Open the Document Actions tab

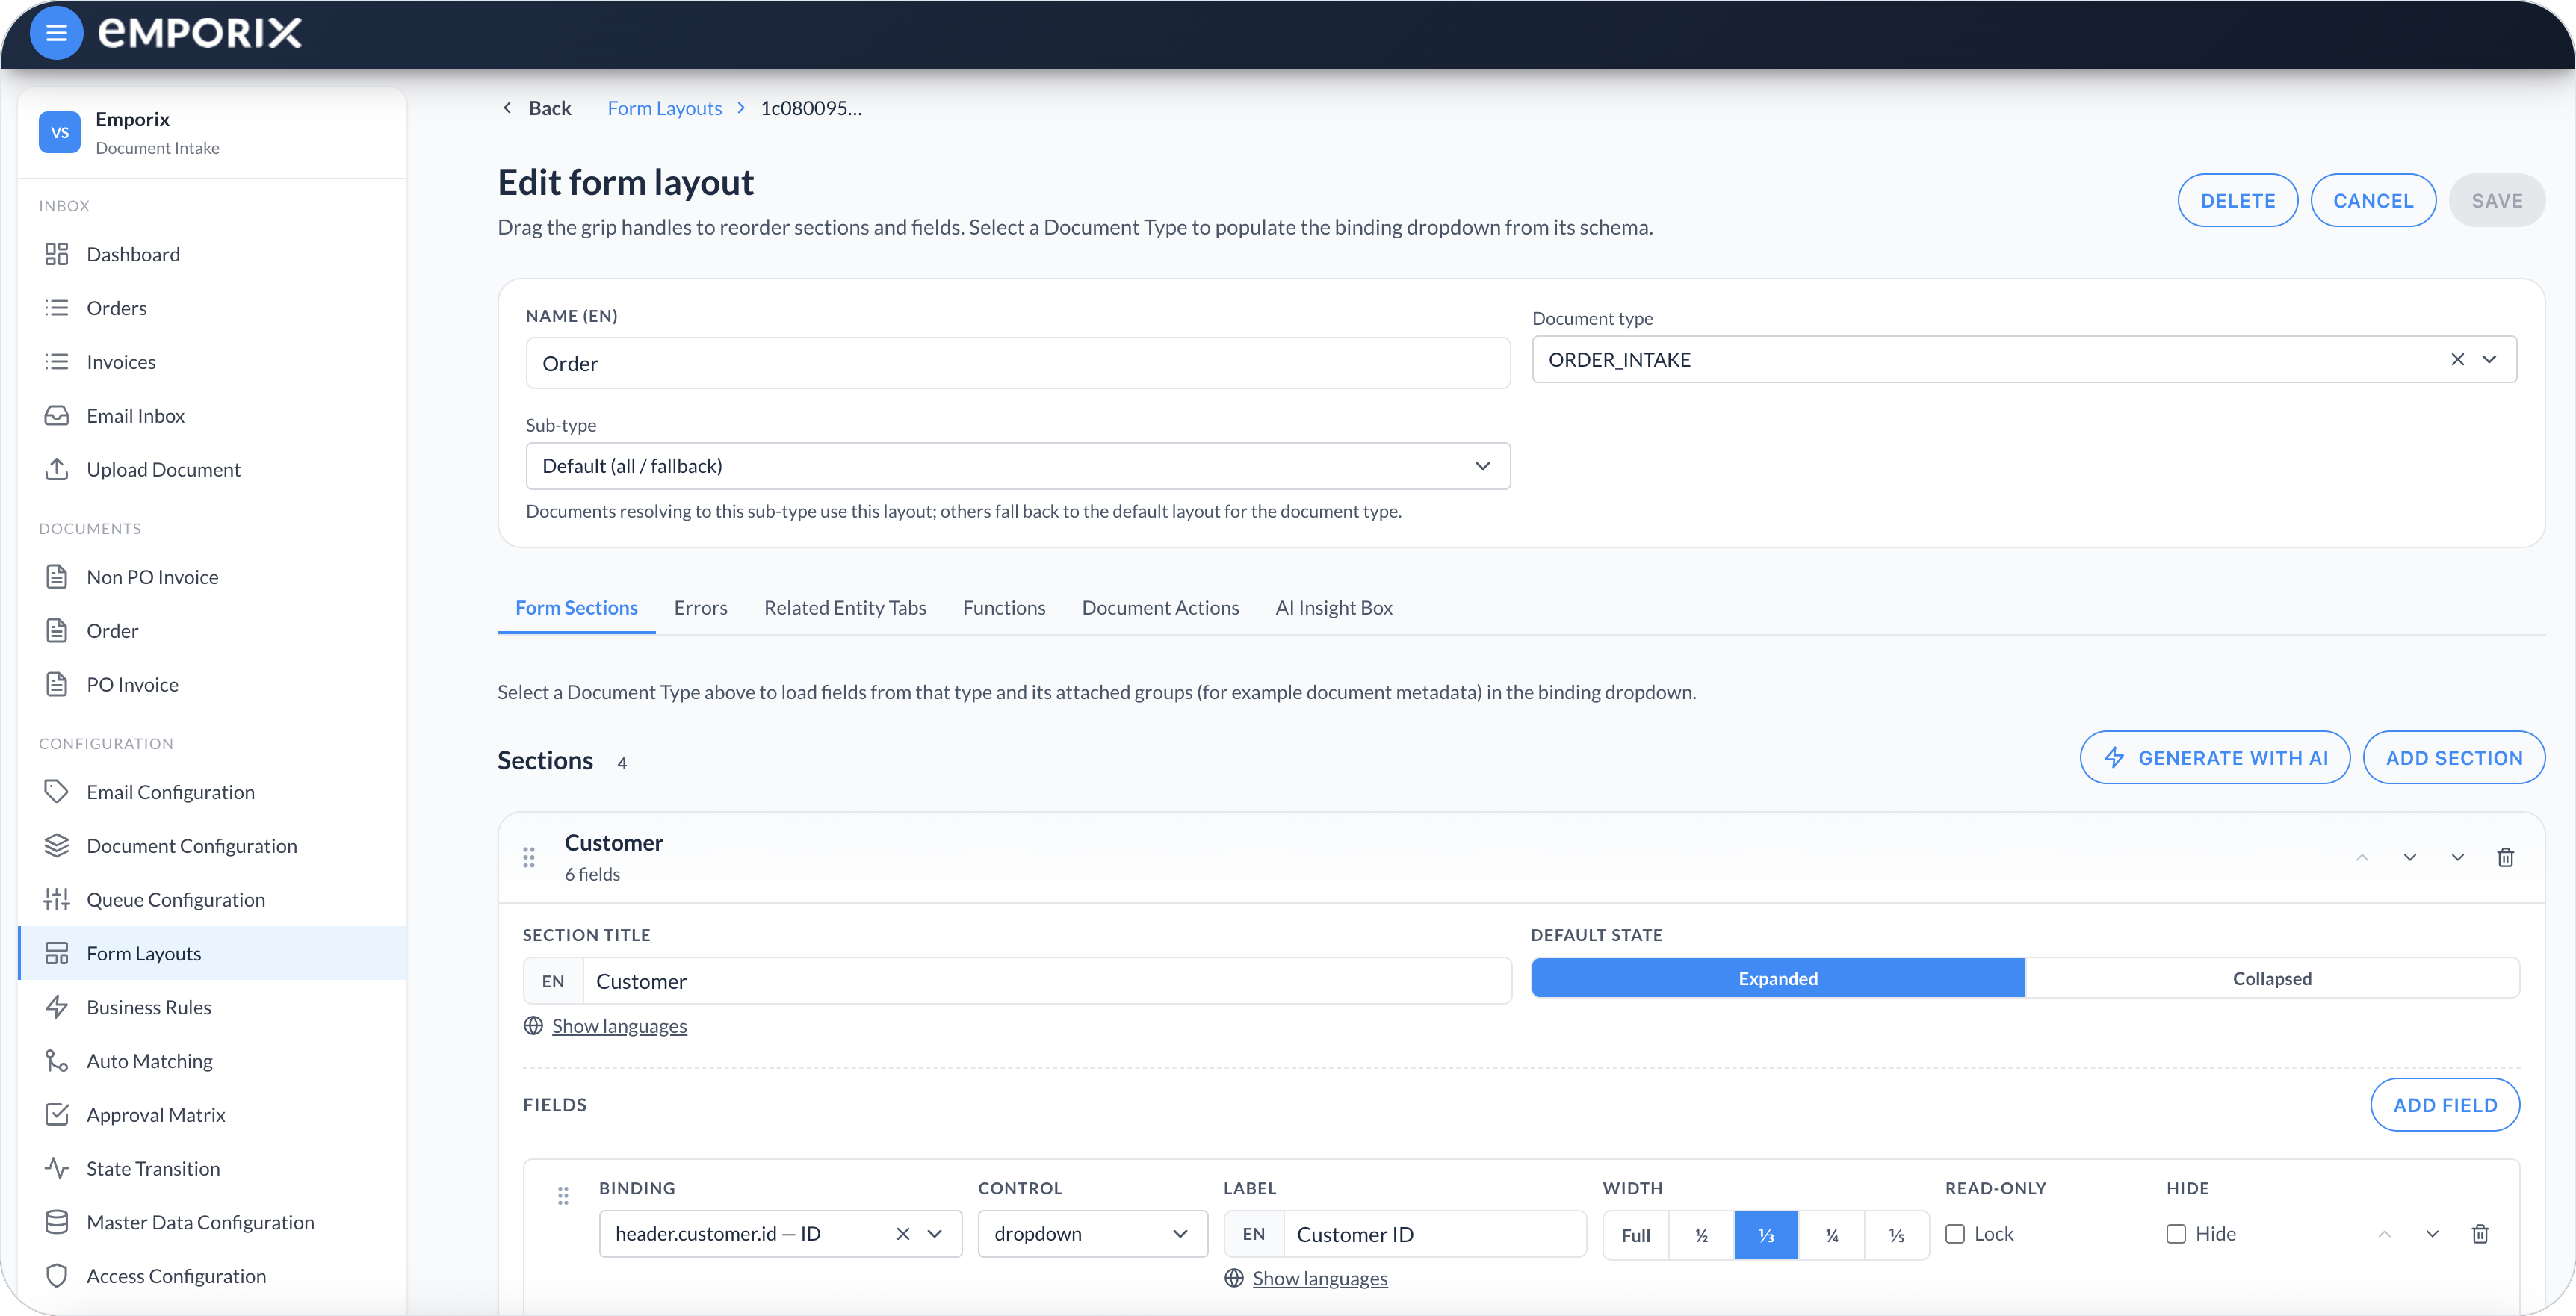pos(1160,607)
